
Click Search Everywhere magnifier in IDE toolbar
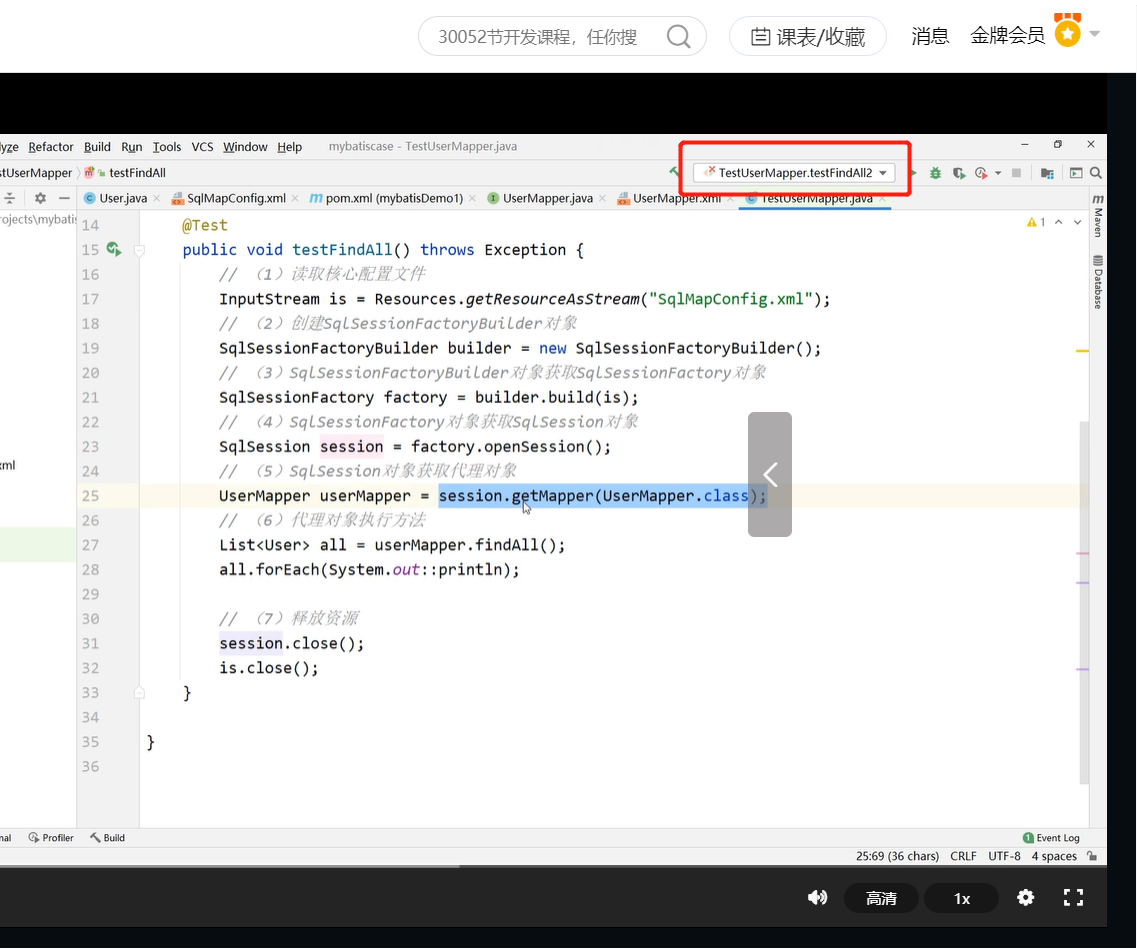coord(1096,173)
